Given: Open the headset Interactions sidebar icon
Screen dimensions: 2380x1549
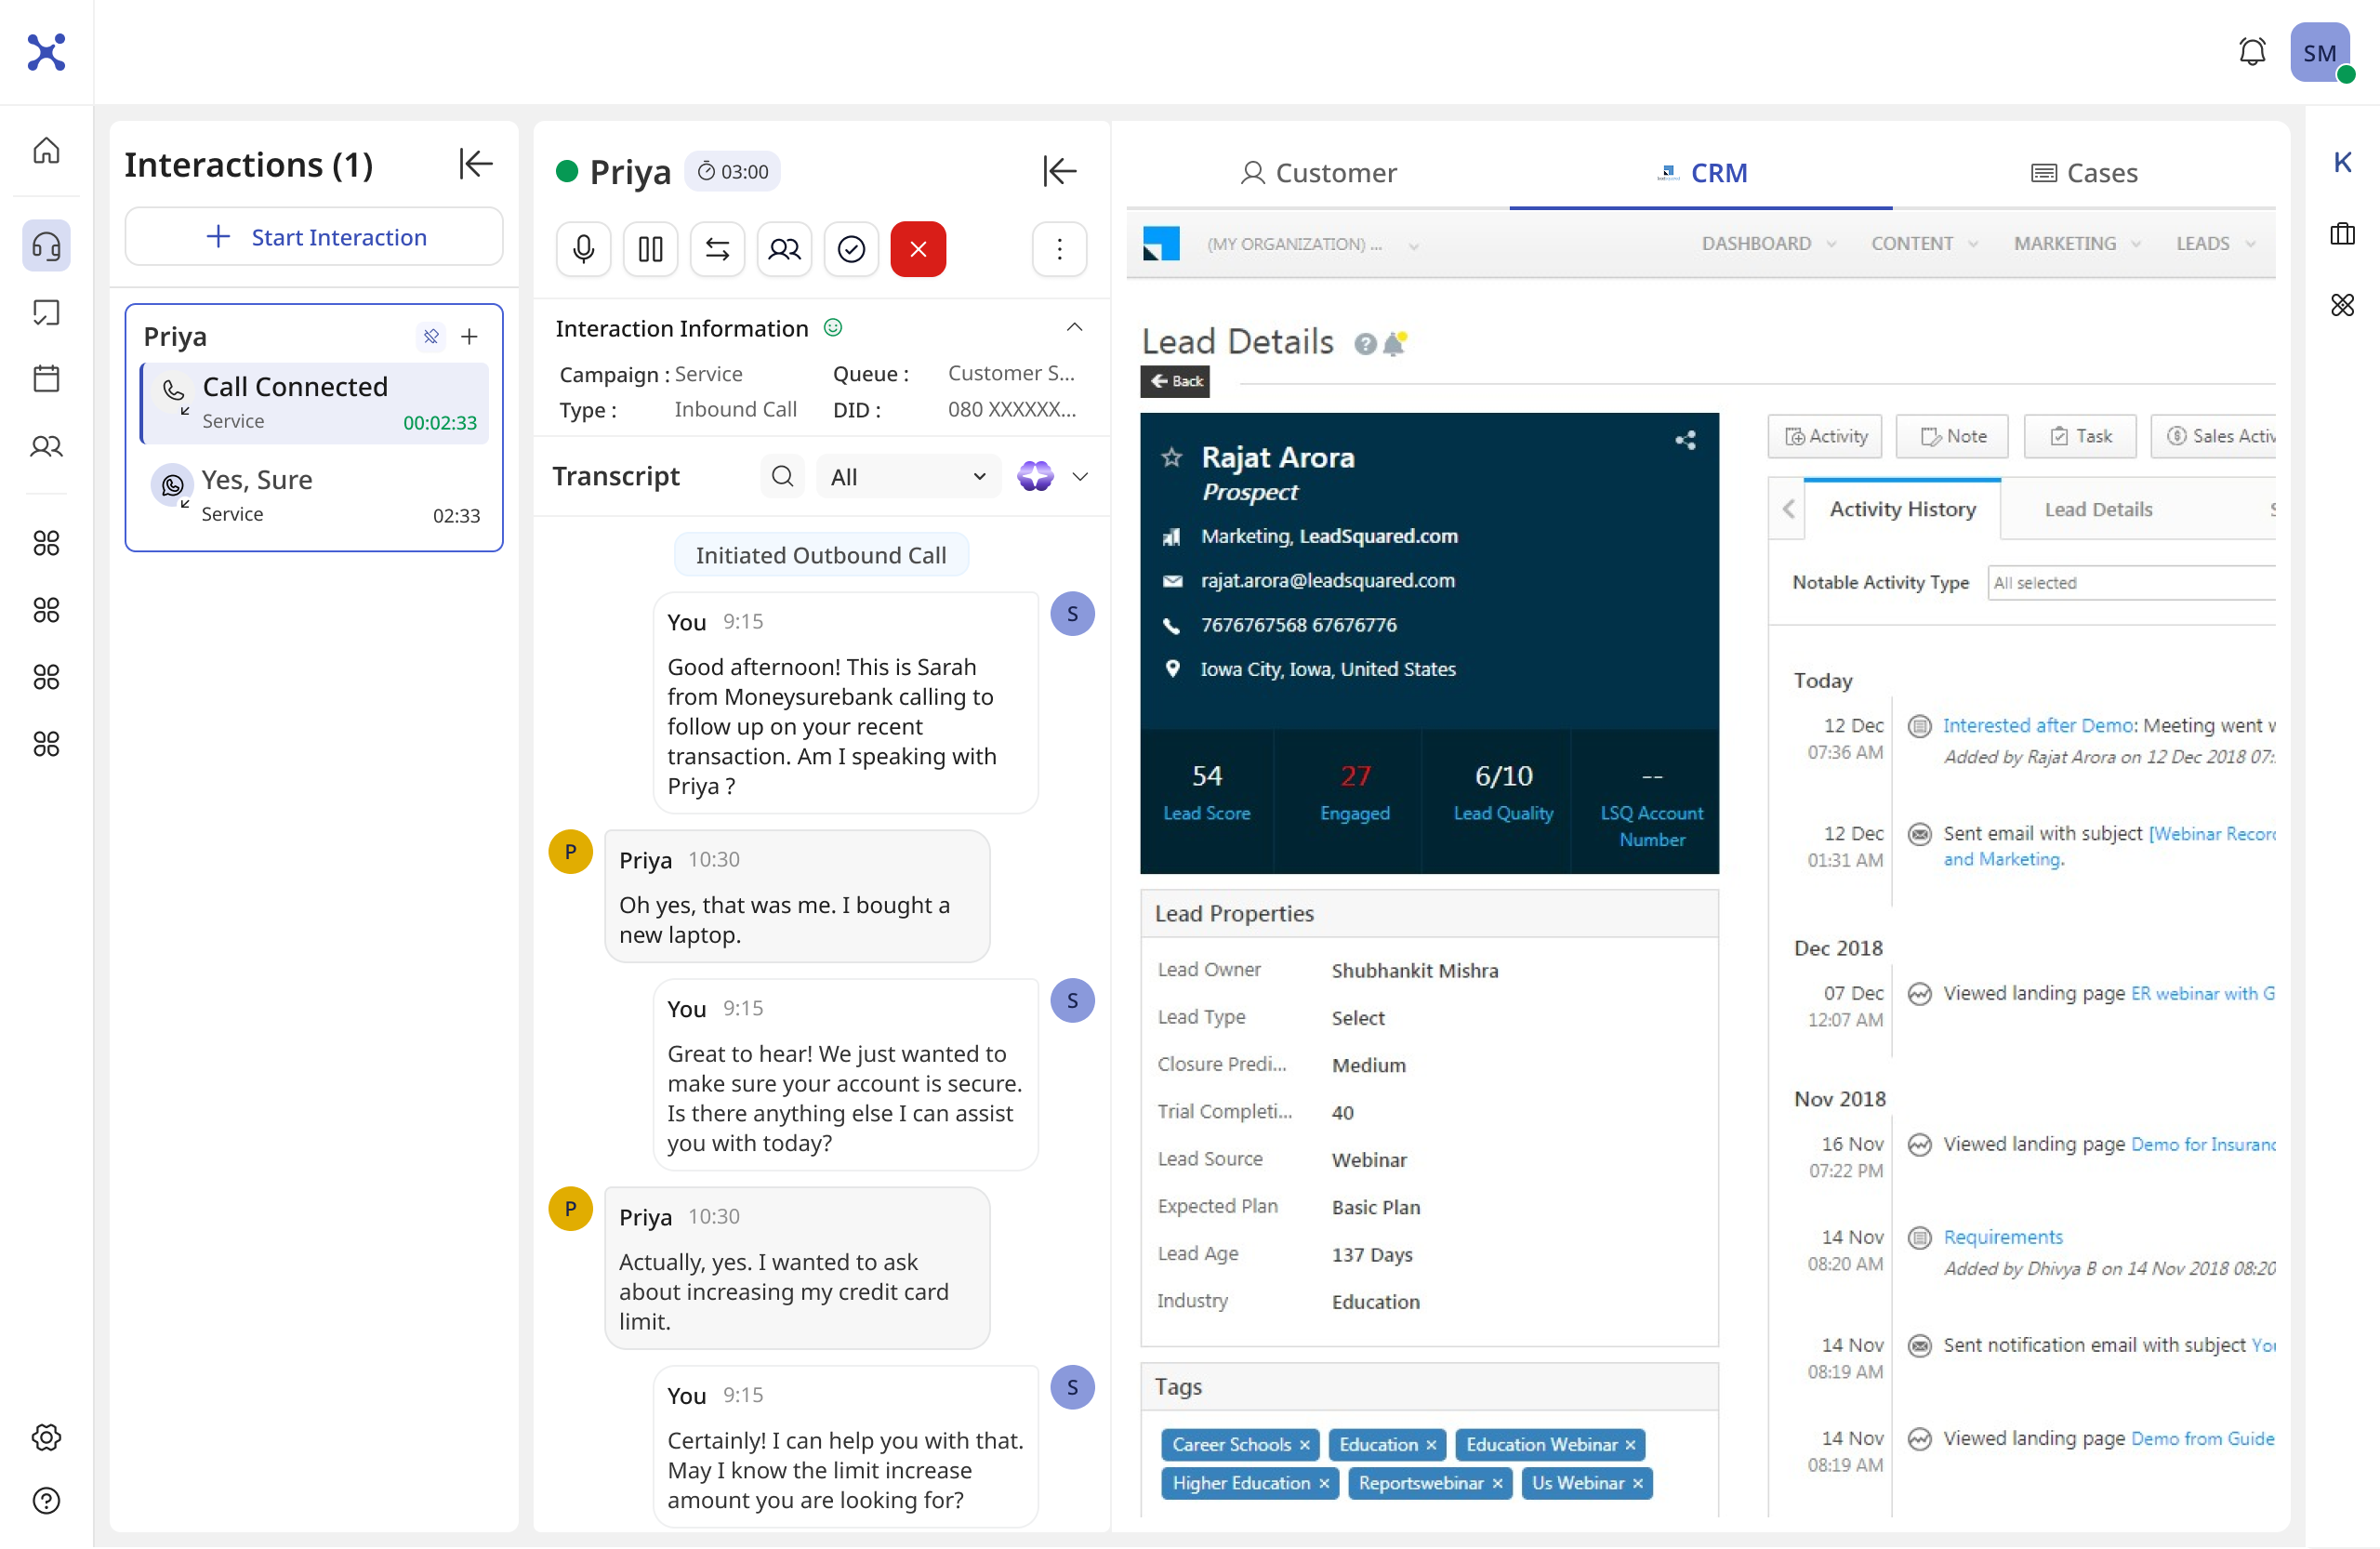Looking at the screenshot, I should [x=46, y=246].
